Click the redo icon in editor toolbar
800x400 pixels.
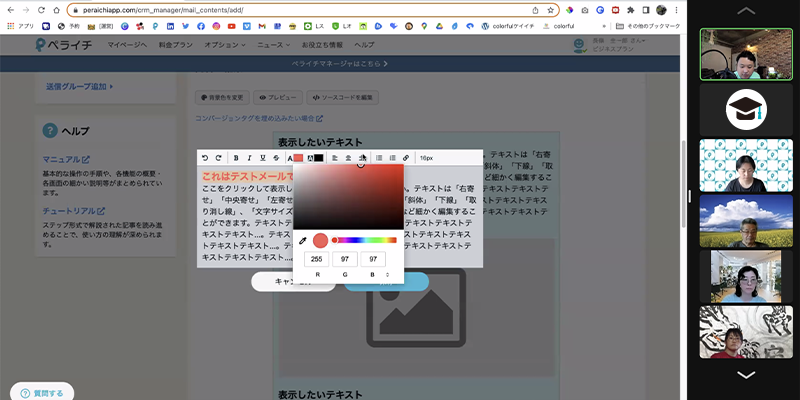pos(219,158)
